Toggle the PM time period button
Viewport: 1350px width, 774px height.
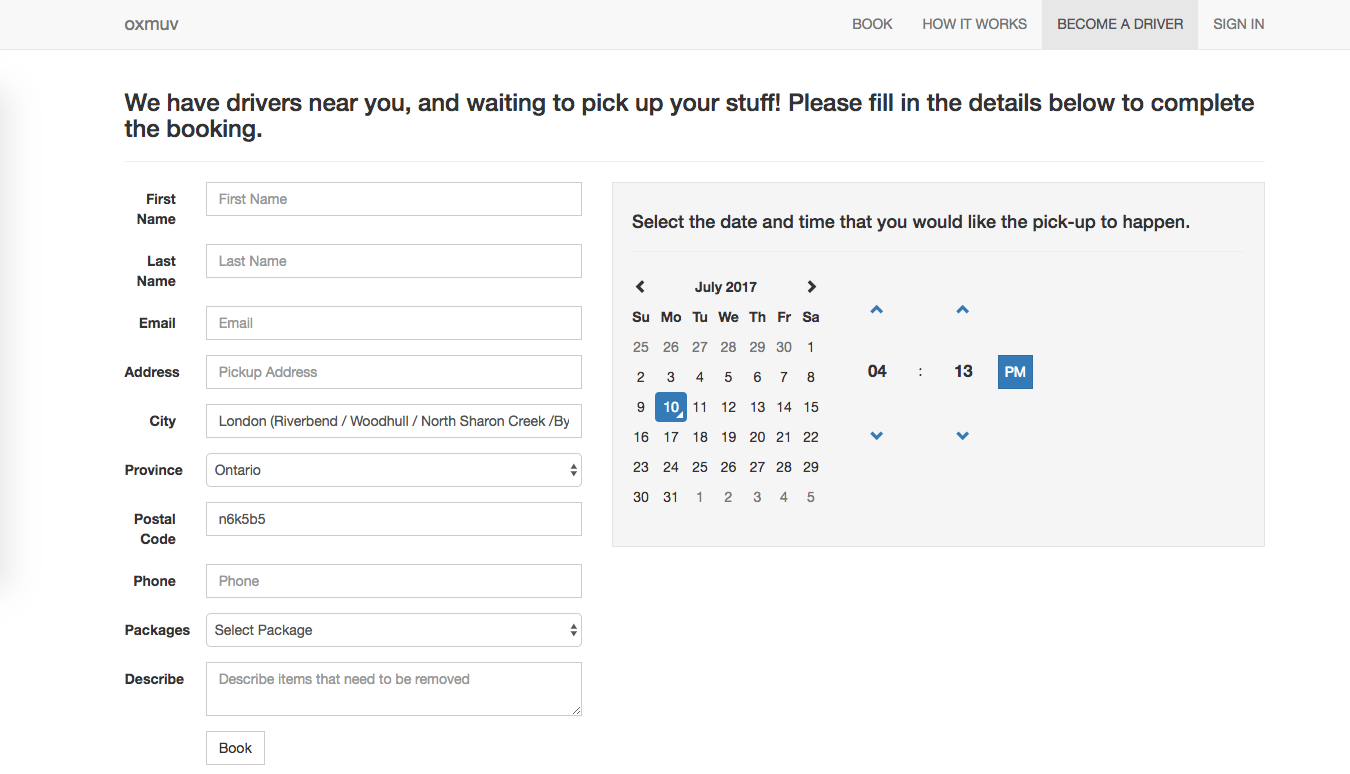pos(1014,372)
